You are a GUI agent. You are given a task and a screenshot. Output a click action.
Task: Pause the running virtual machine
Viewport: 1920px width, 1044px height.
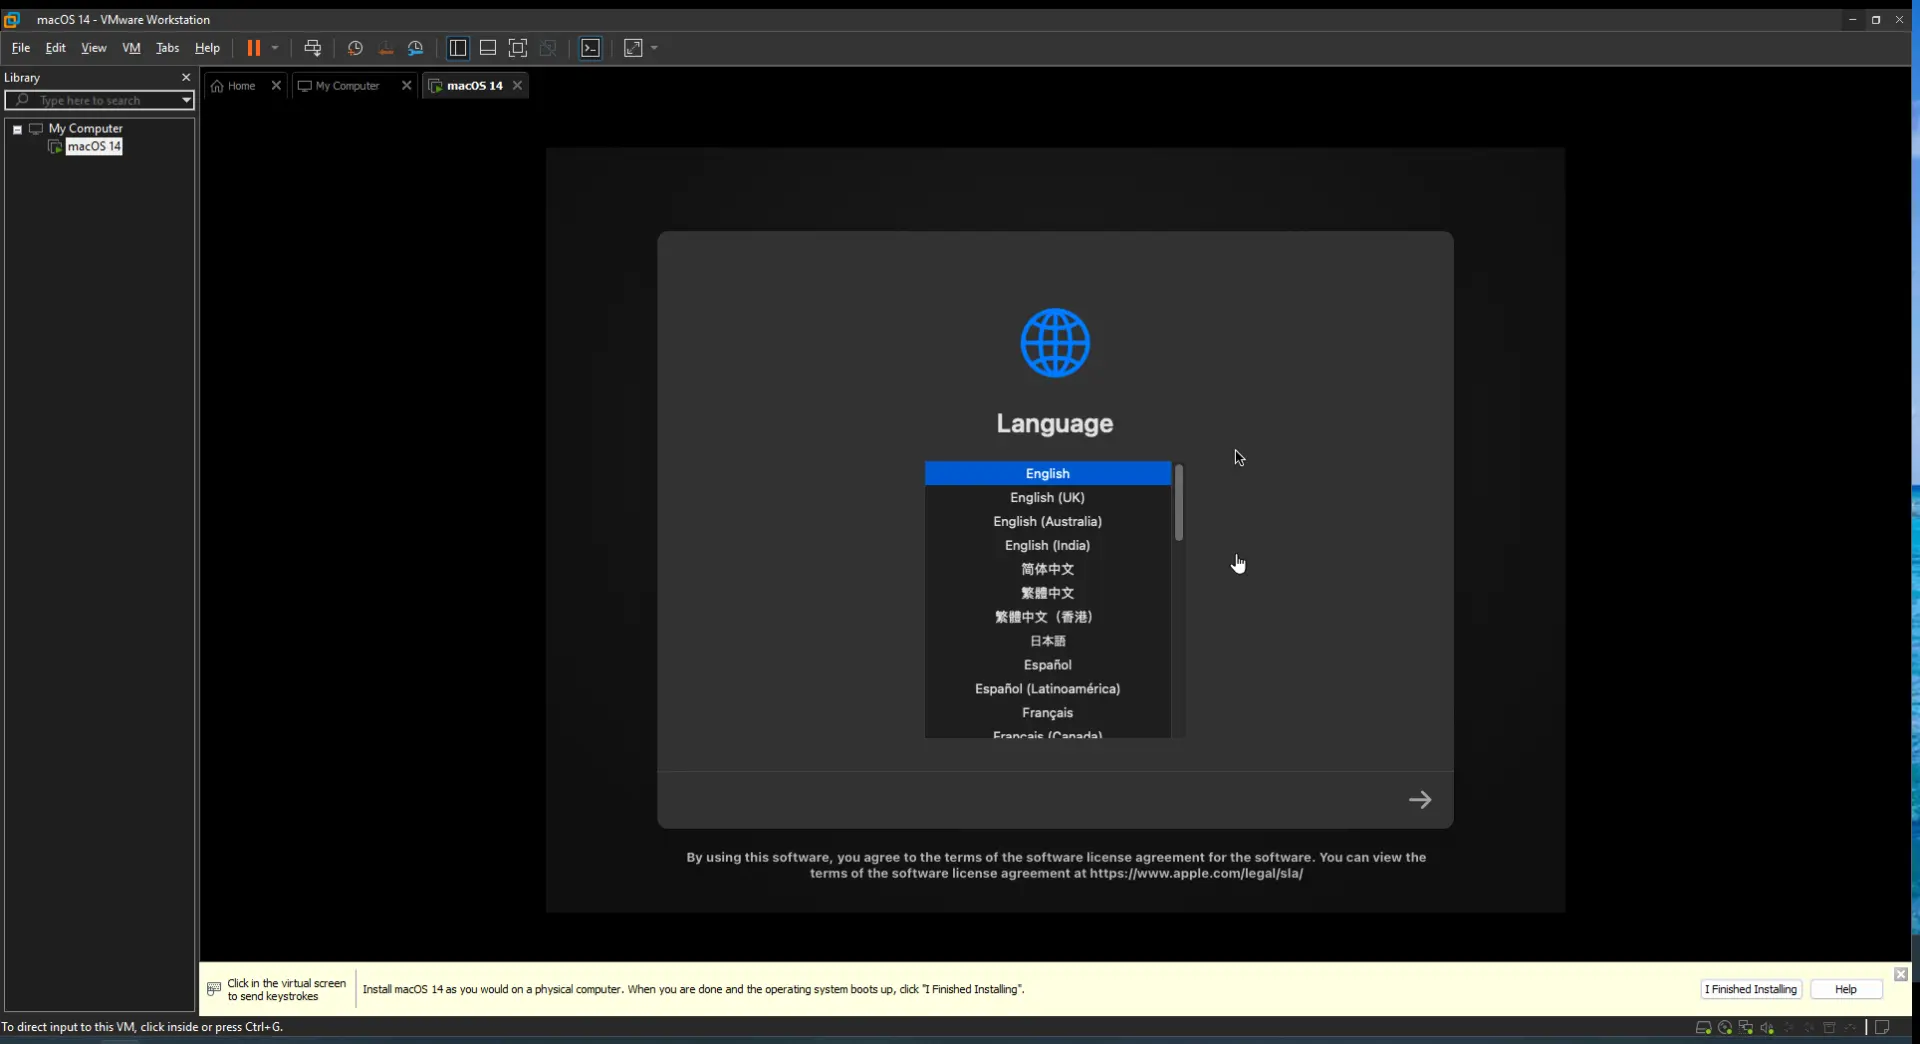tap(253, 48)
